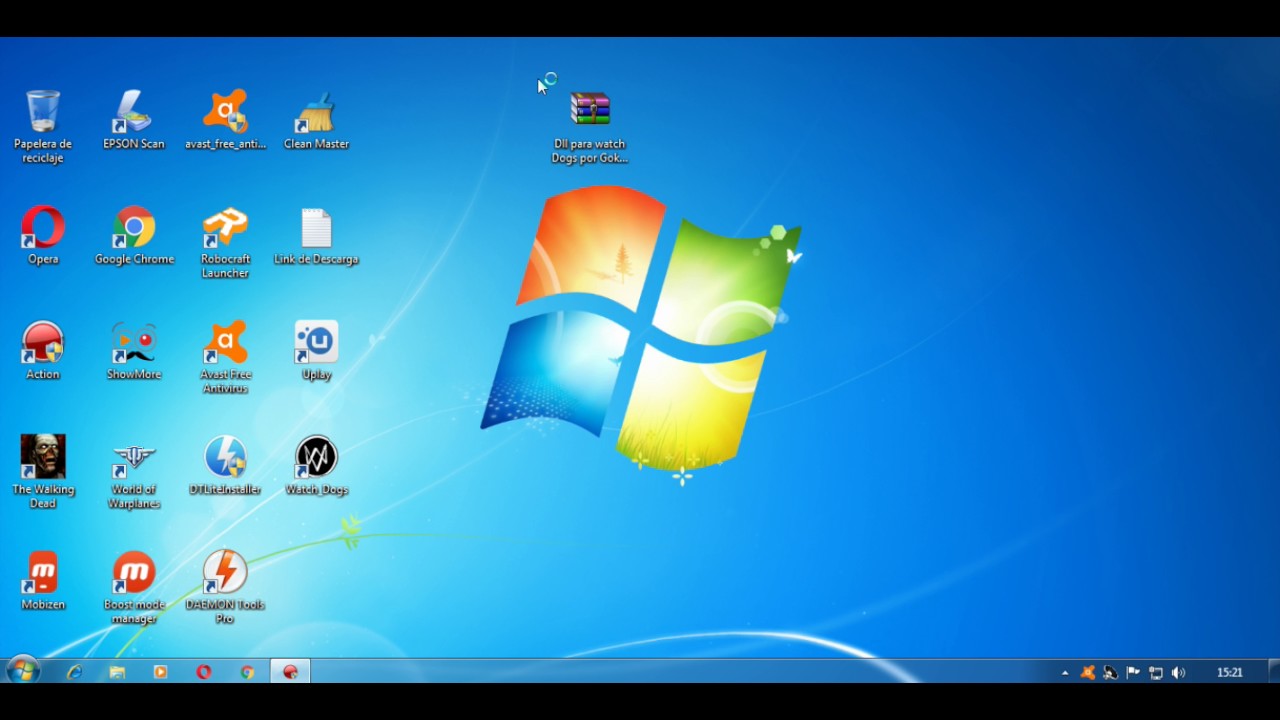Screen dimensions: 1280x720
Task: Select The Walking Dead game icon
Action: point(43,472)
